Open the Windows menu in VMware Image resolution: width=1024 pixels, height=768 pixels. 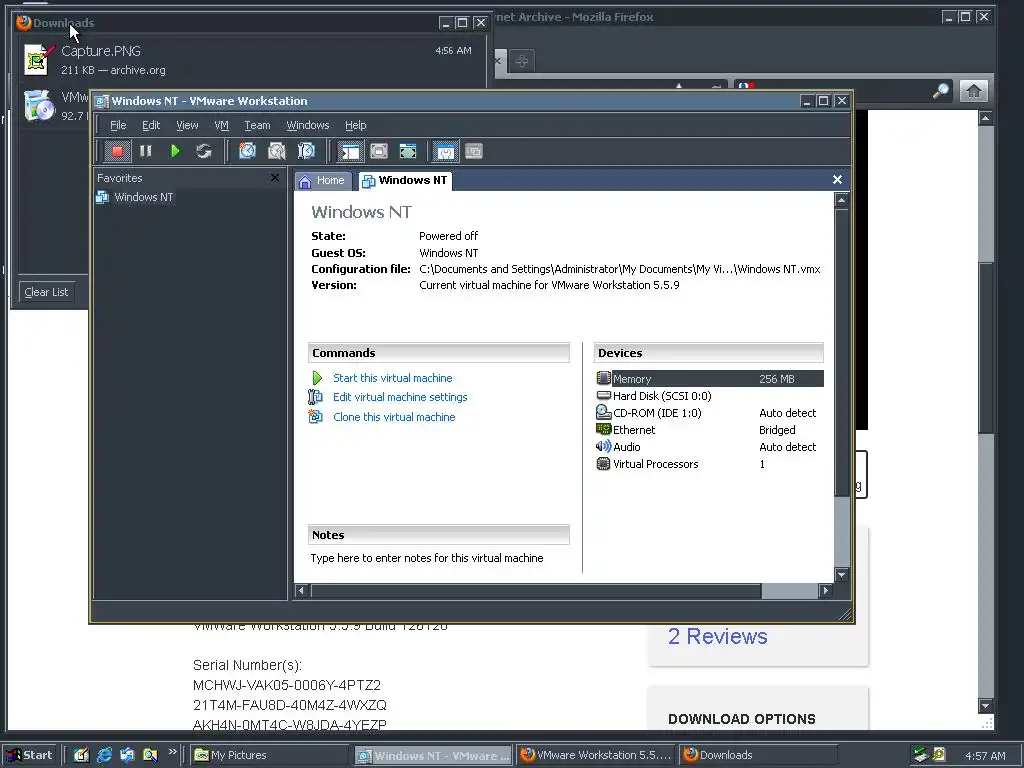308,125
